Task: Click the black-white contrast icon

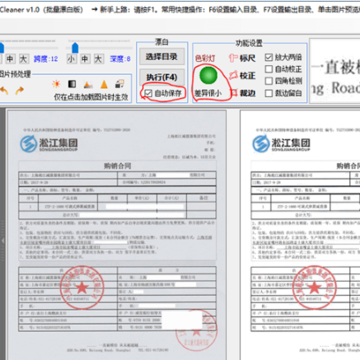Action: pyautogui.click(x=72, y=84)
